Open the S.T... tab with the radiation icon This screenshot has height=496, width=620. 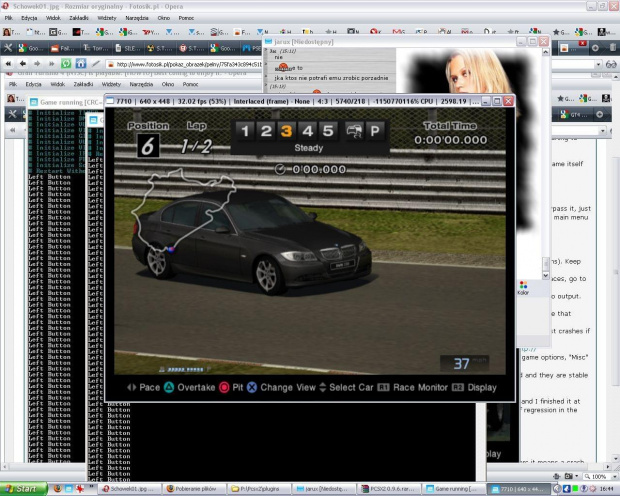pos(160,48)
